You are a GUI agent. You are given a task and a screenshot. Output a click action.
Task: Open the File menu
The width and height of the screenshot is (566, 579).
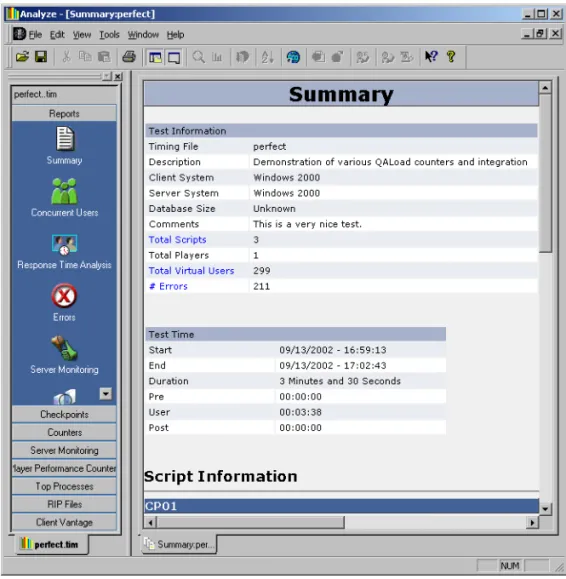pos(35,35)
